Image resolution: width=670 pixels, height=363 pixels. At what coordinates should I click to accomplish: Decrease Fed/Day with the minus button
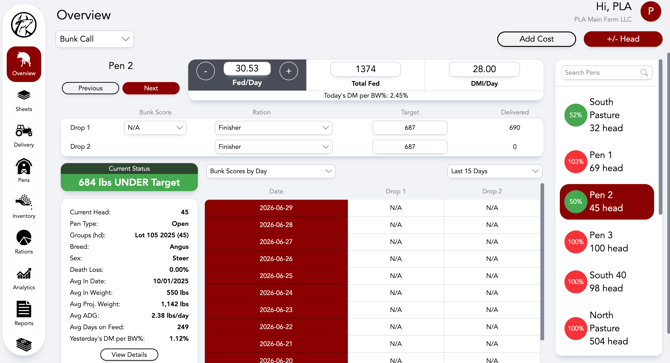[x=206, y=71]
